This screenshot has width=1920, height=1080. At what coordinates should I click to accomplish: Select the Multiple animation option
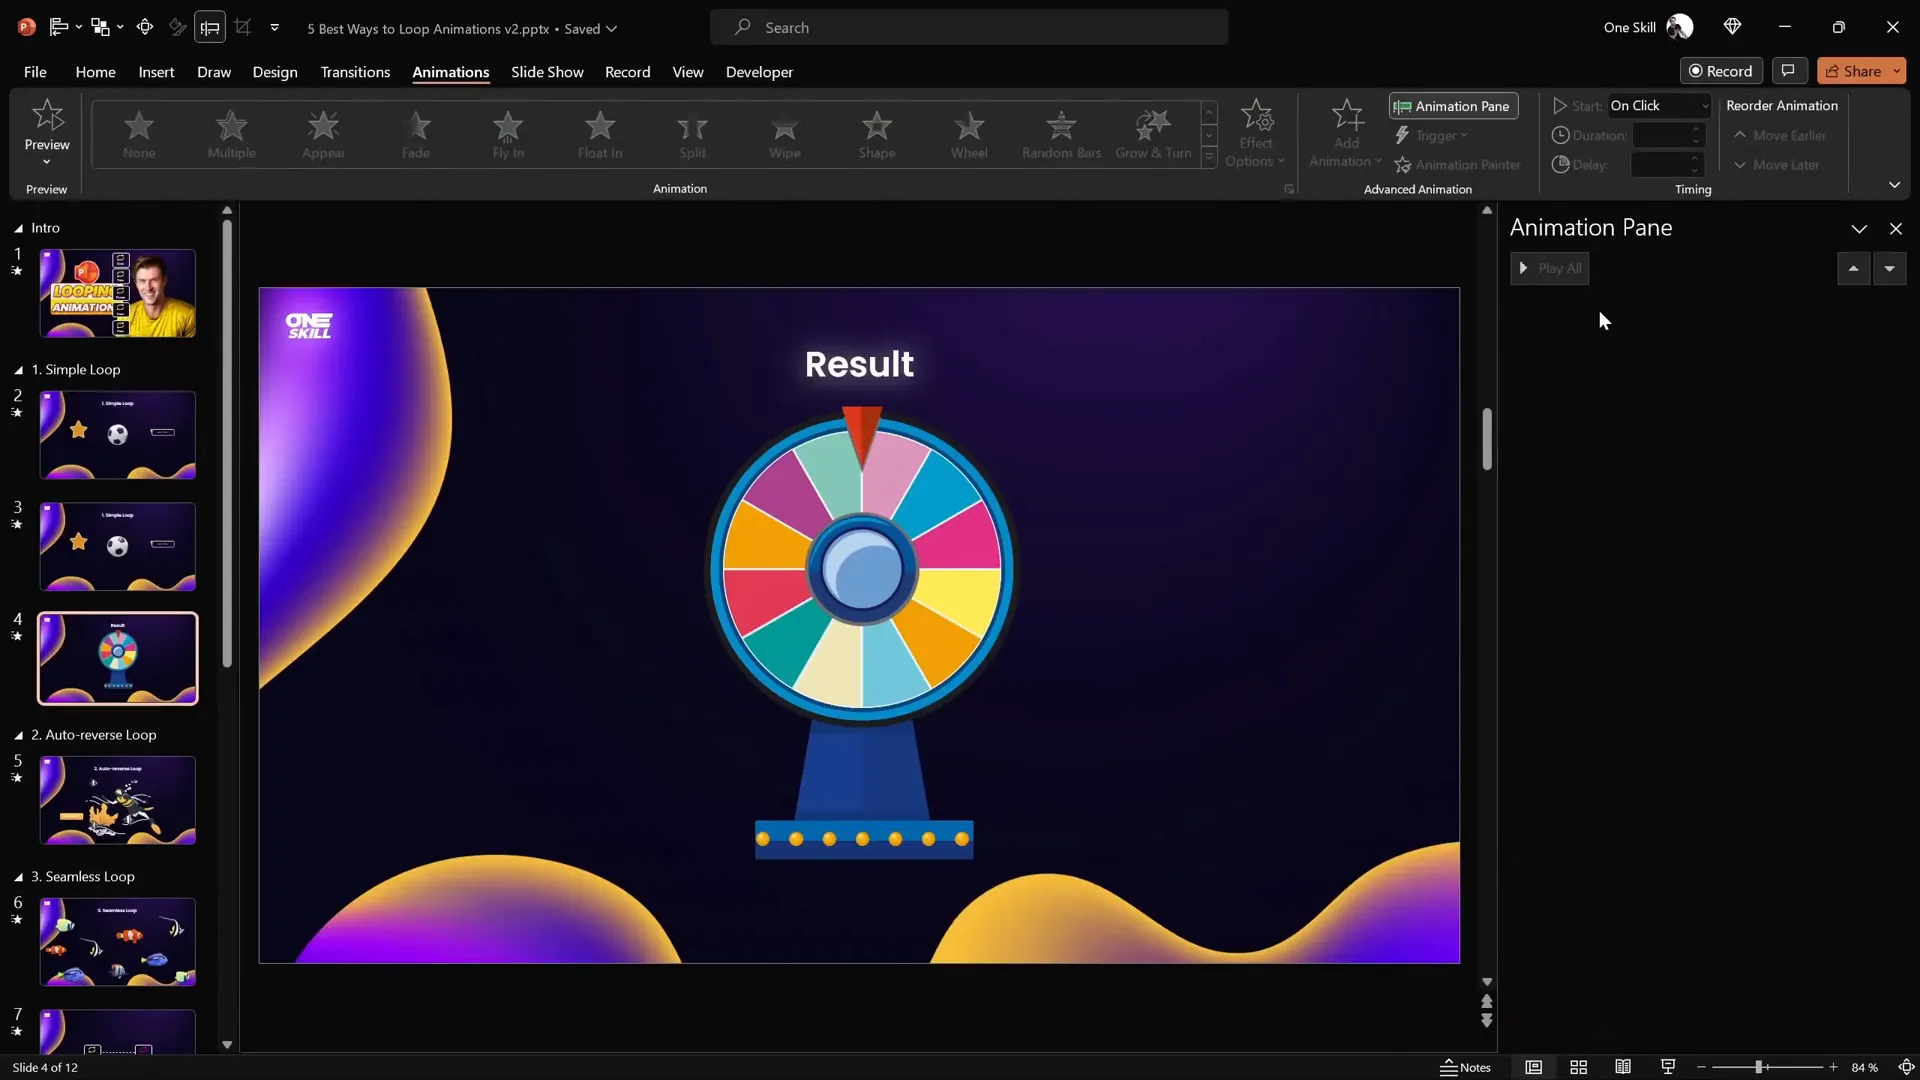pos(231,134)
